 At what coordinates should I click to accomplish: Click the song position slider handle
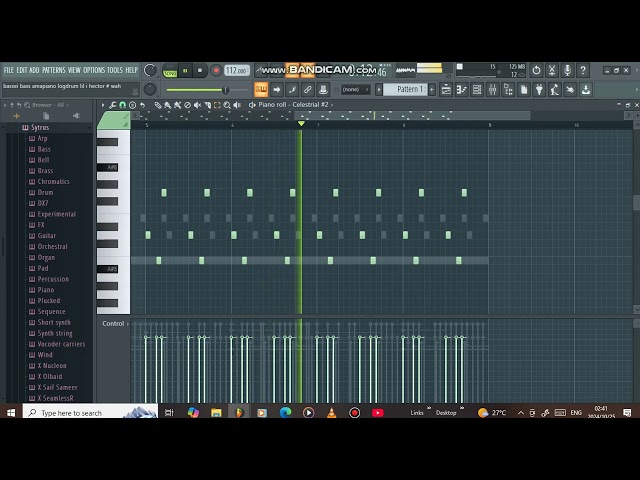225,90
